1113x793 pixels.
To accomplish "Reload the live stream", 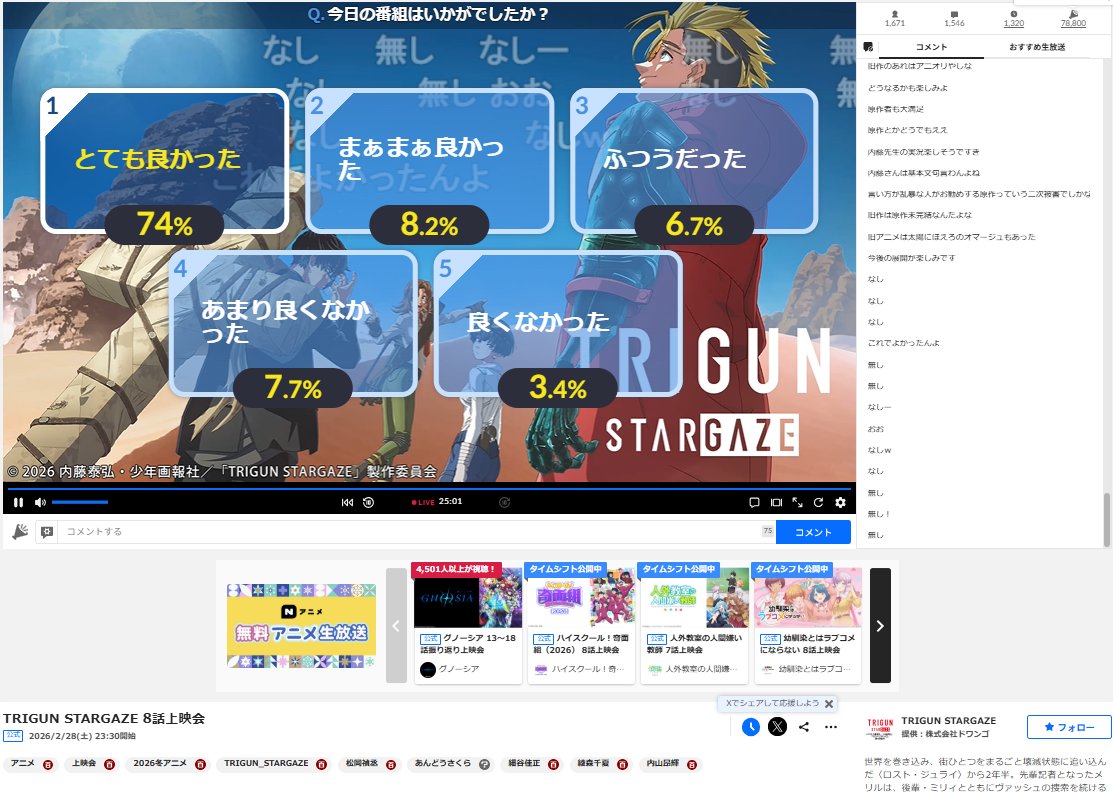I will pyautogui.click(x=818, y=503).
